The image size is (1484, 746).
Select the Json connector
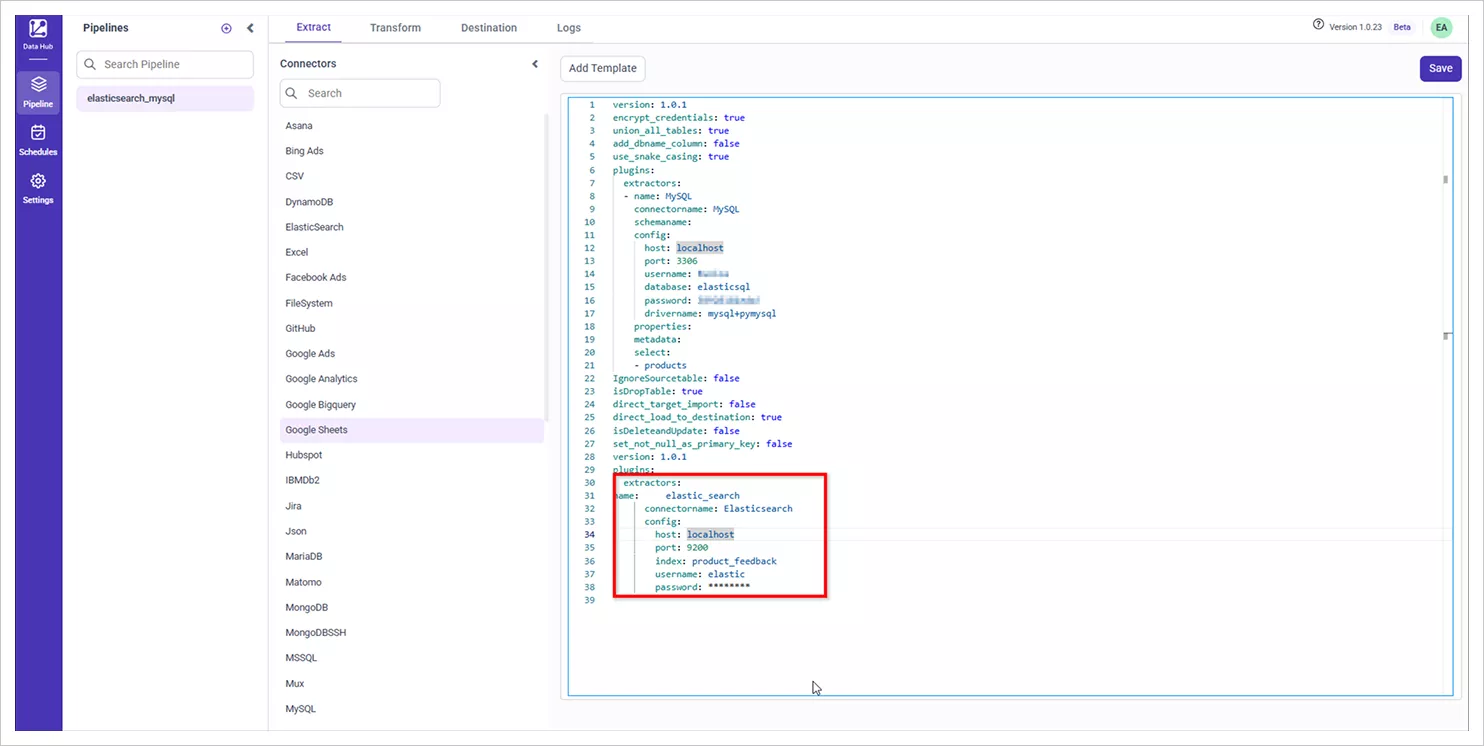coord(412,531)
